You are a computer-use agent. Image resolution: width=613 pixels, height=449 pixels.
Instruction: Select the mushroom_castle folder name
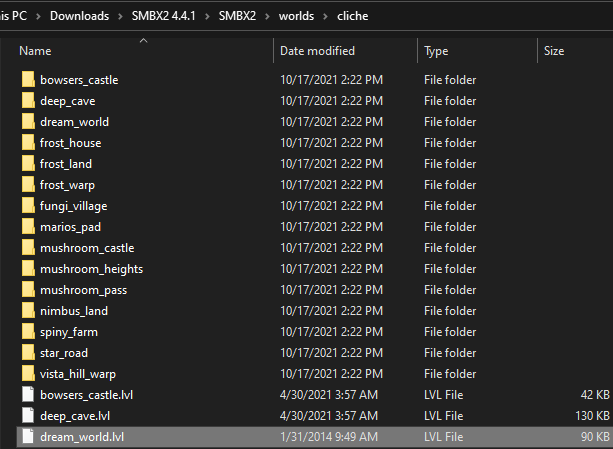point(87,248)
